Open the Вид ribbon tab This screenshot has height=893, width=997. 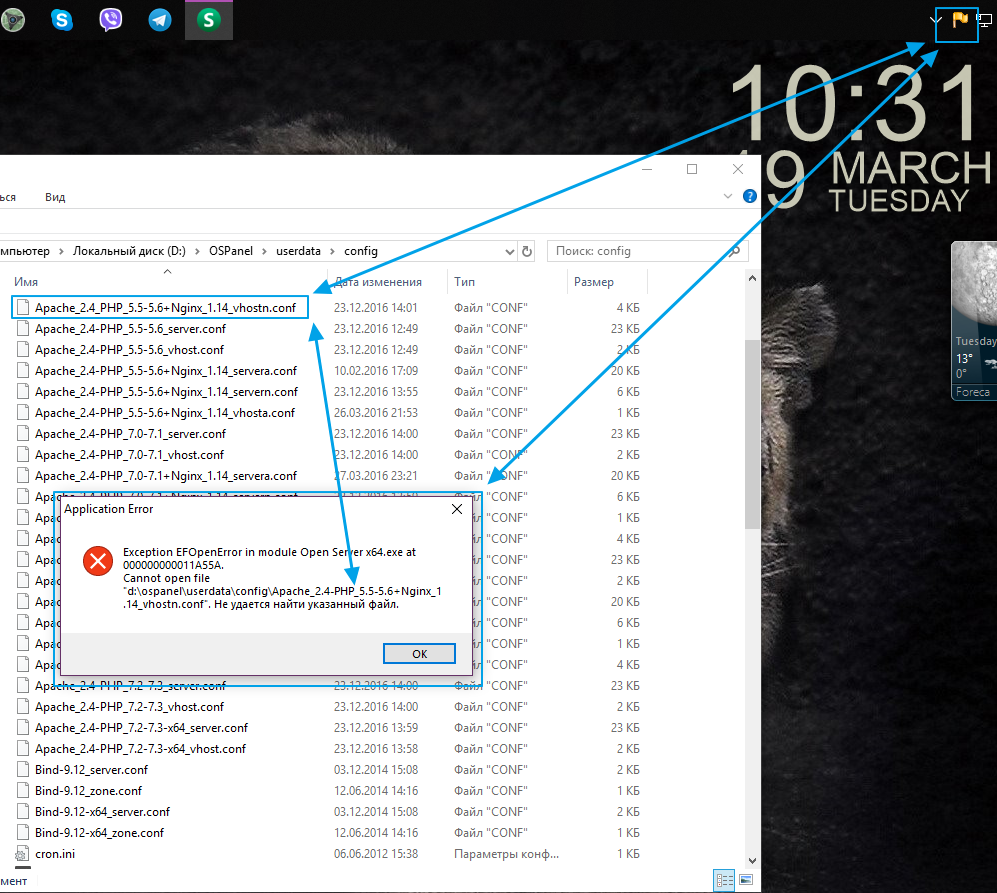click(x=55, y=197)
